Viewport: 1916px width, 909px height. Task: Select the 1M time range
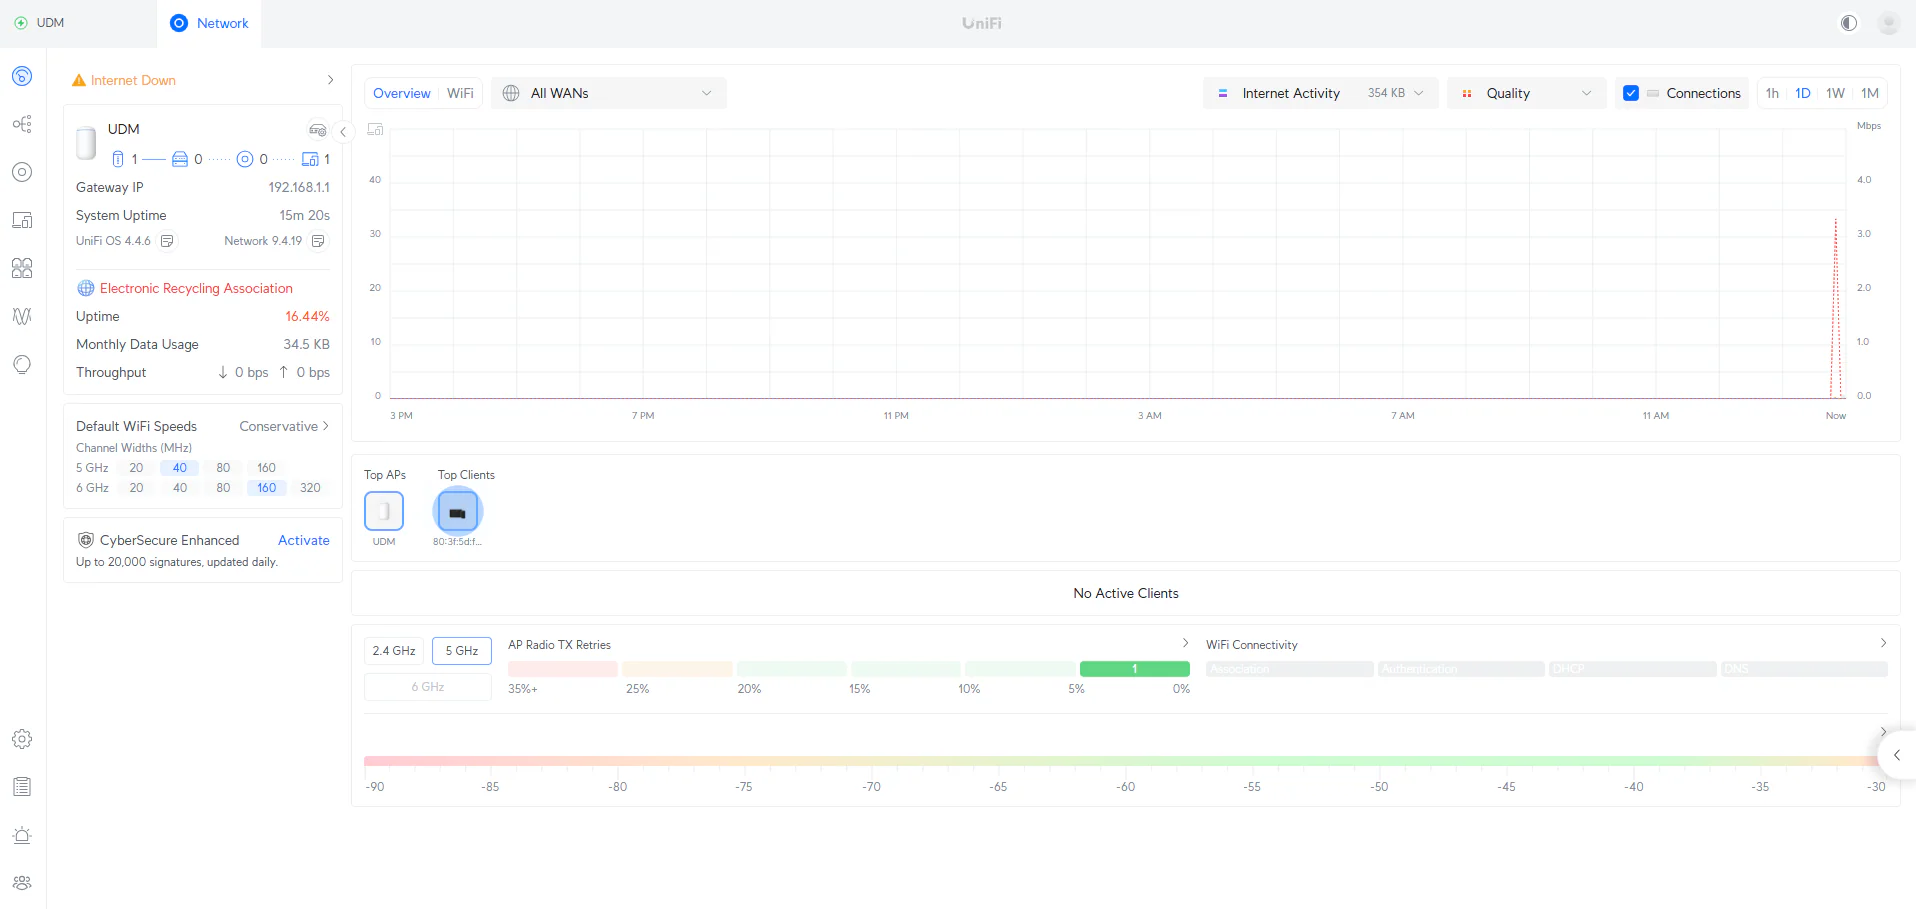1870,93
